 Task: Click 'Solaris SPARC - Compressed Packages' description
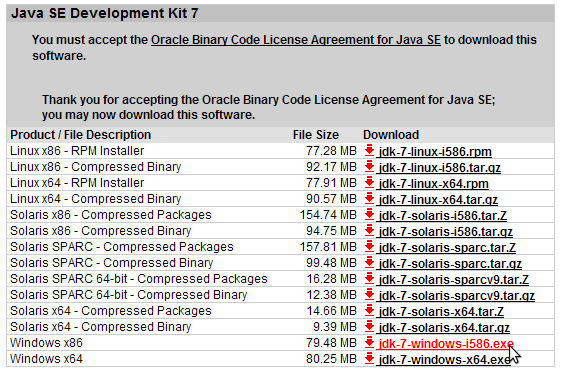122,247
